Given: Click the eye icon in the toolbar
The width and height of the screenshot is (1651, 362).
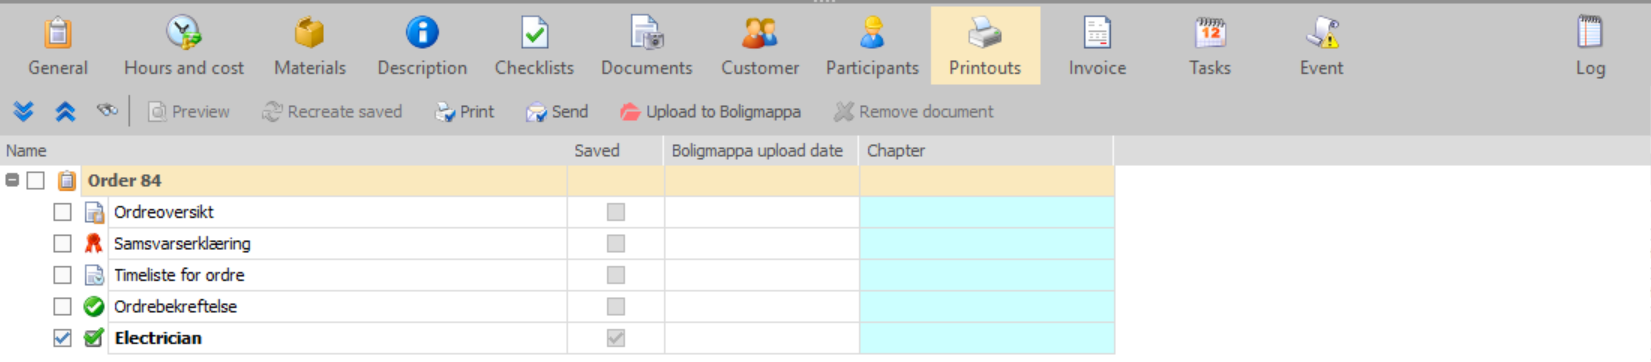Looking at the screenshot, I should (107, 110).
